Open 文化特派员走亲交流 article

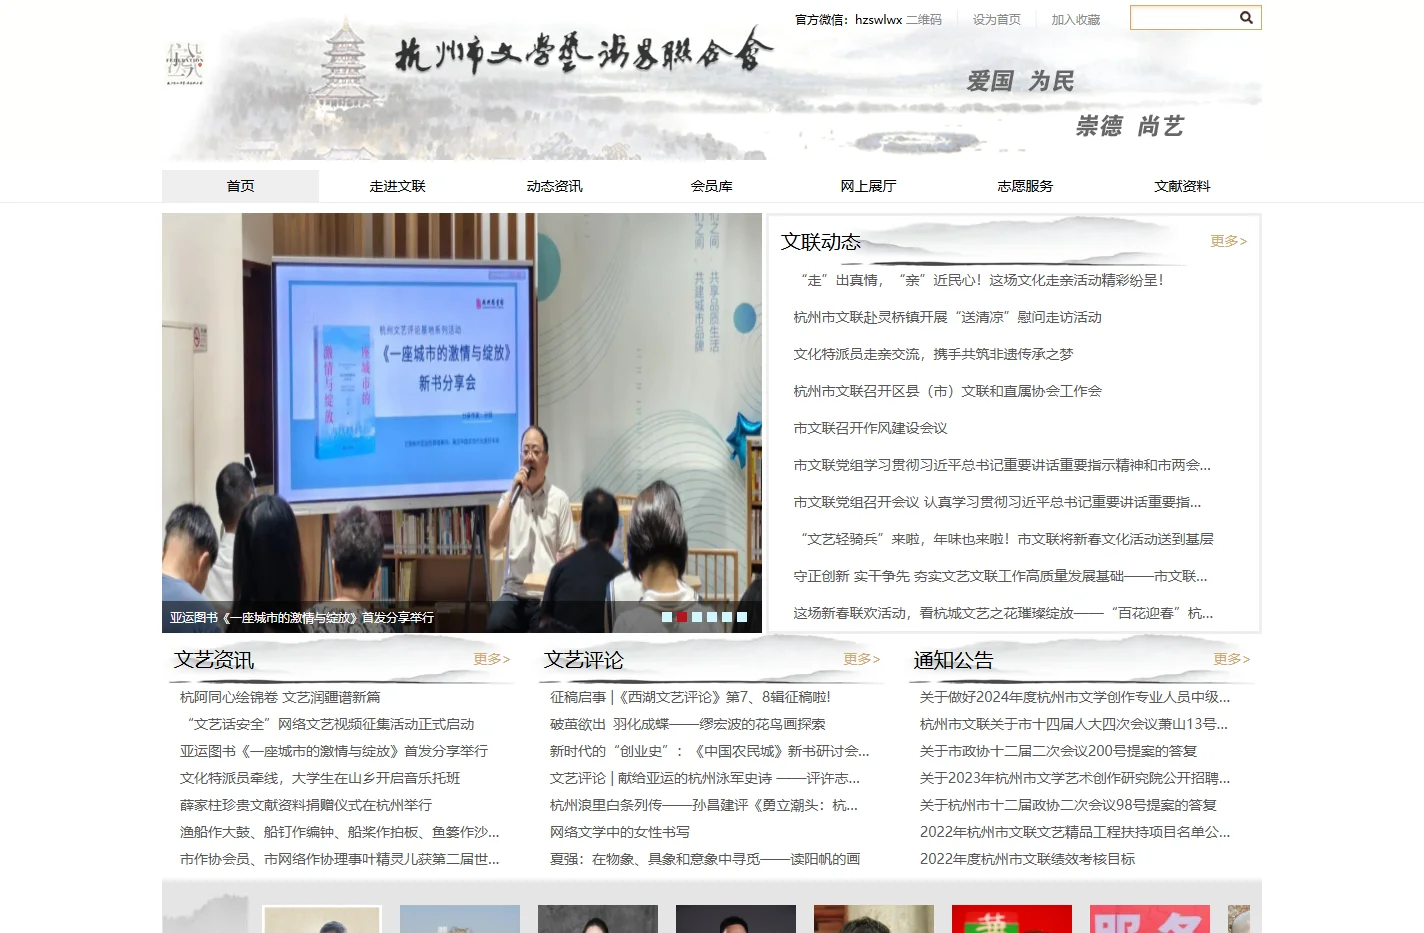tap(933, 354)
